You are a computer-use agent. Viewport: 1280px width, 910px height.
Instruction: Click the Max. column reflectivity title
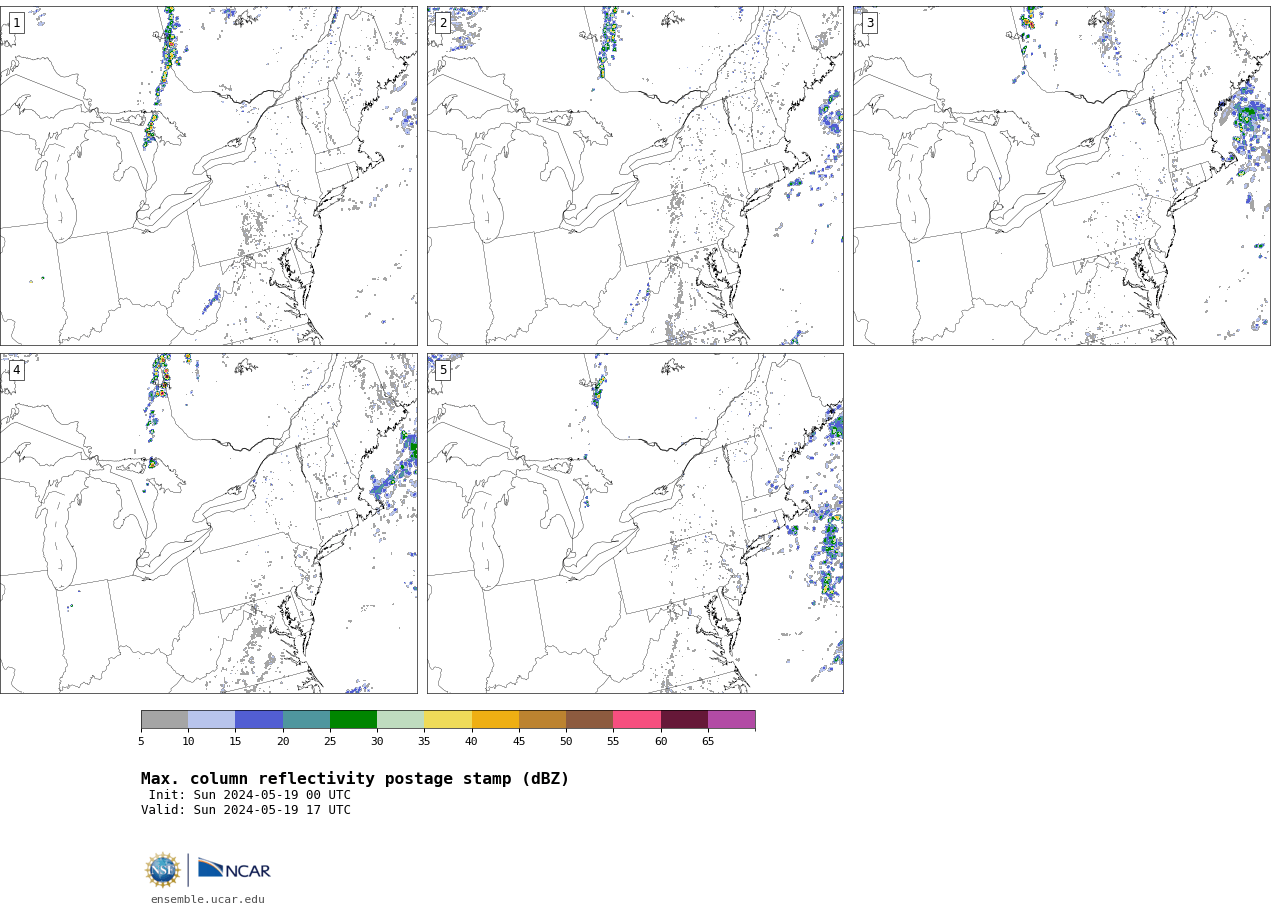click(x=355, y=779)
